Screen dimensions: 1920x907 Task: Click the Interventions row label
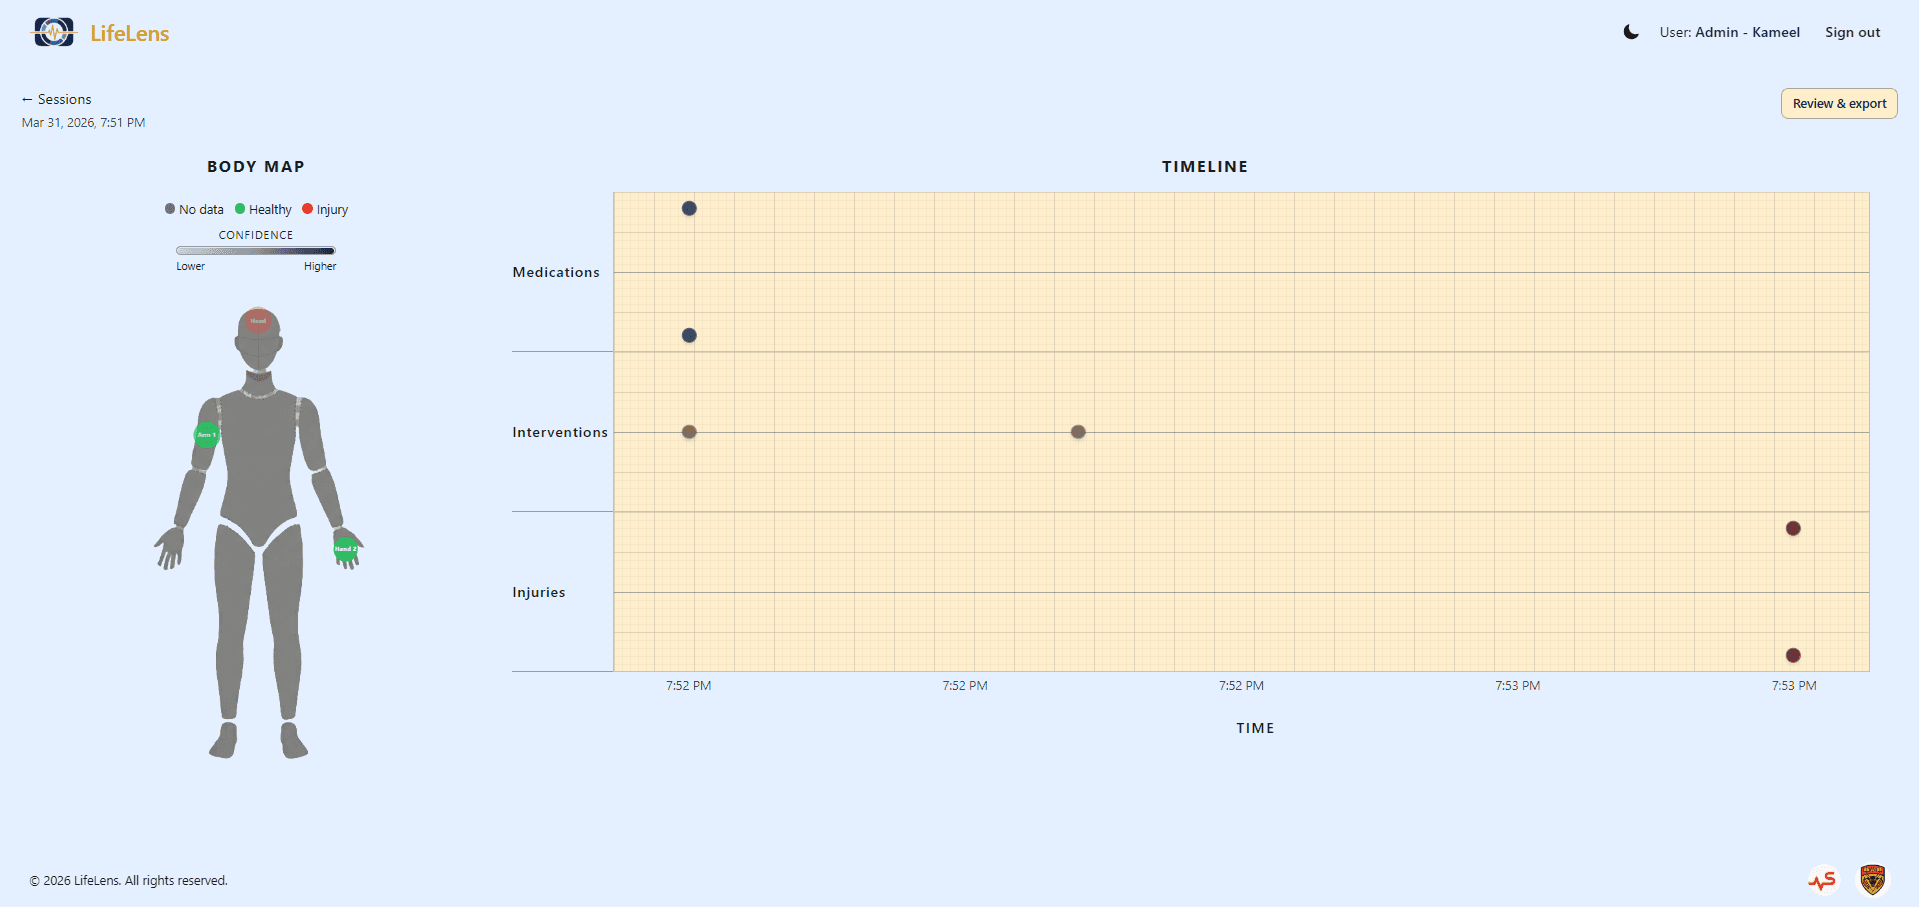coord(560,432)
